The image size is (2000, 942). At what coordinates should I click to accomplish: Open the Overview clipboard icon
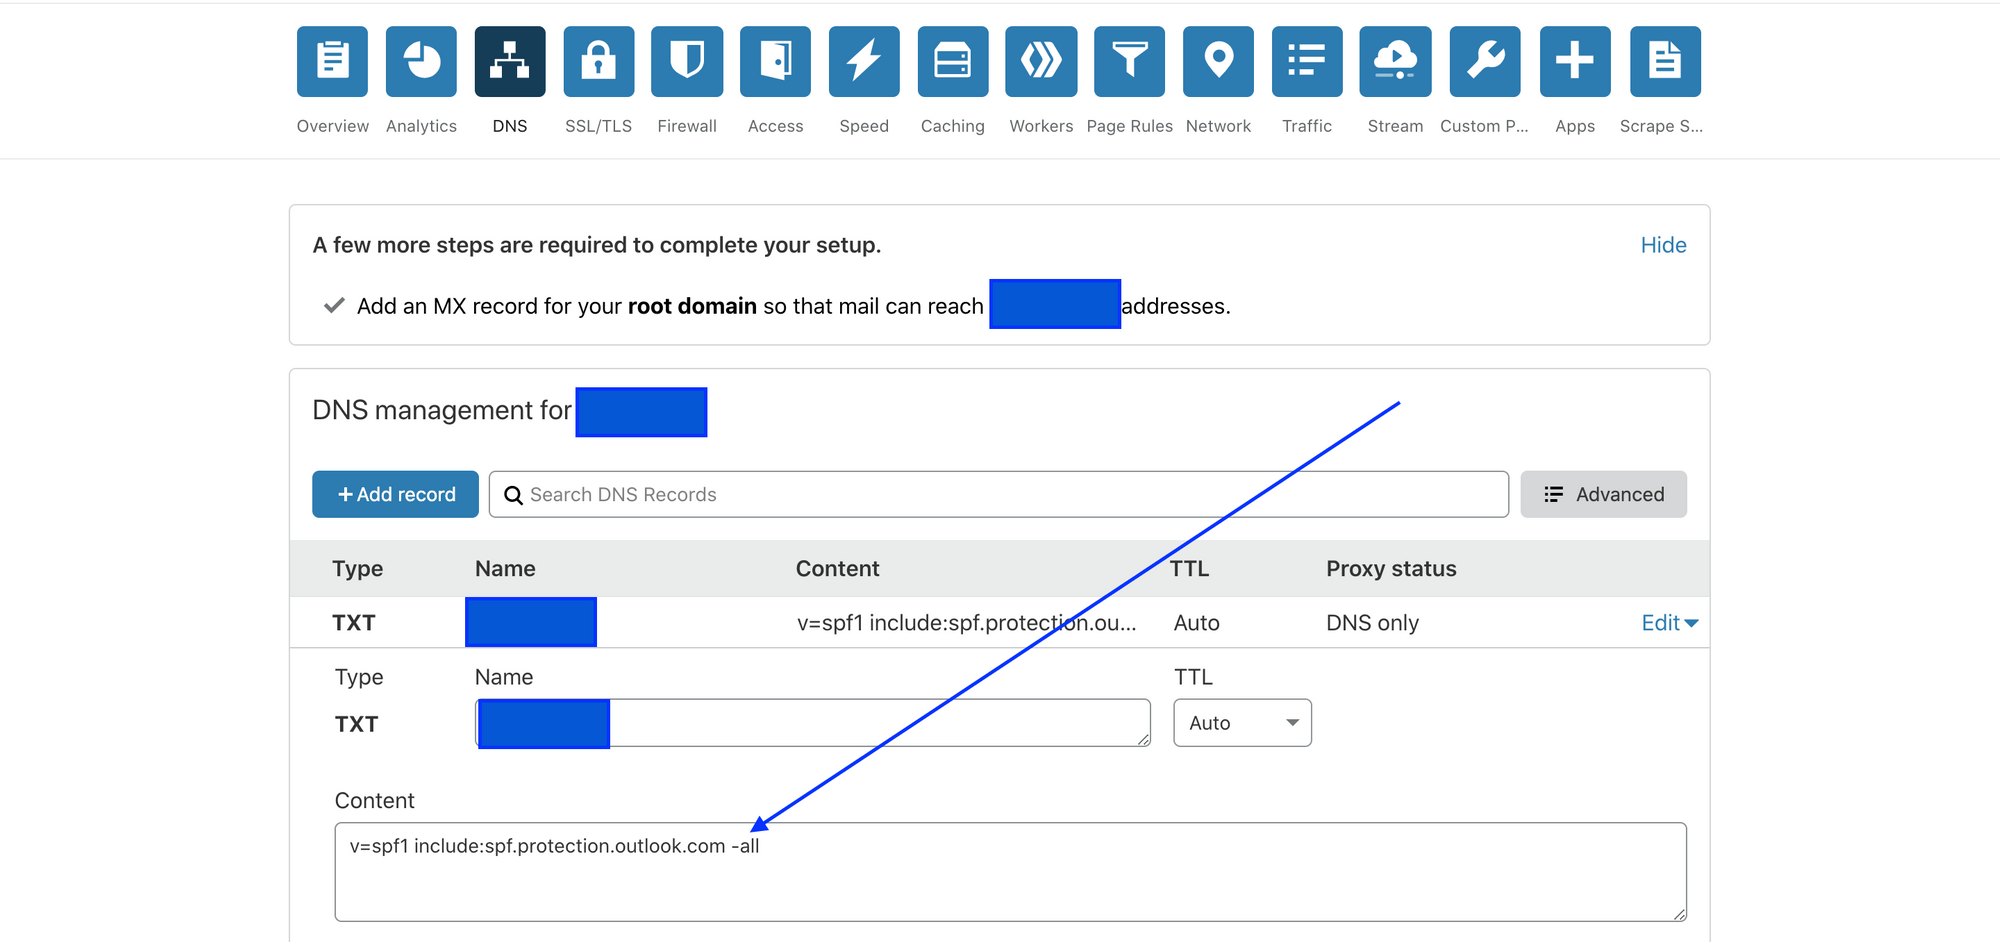point(332,62)
